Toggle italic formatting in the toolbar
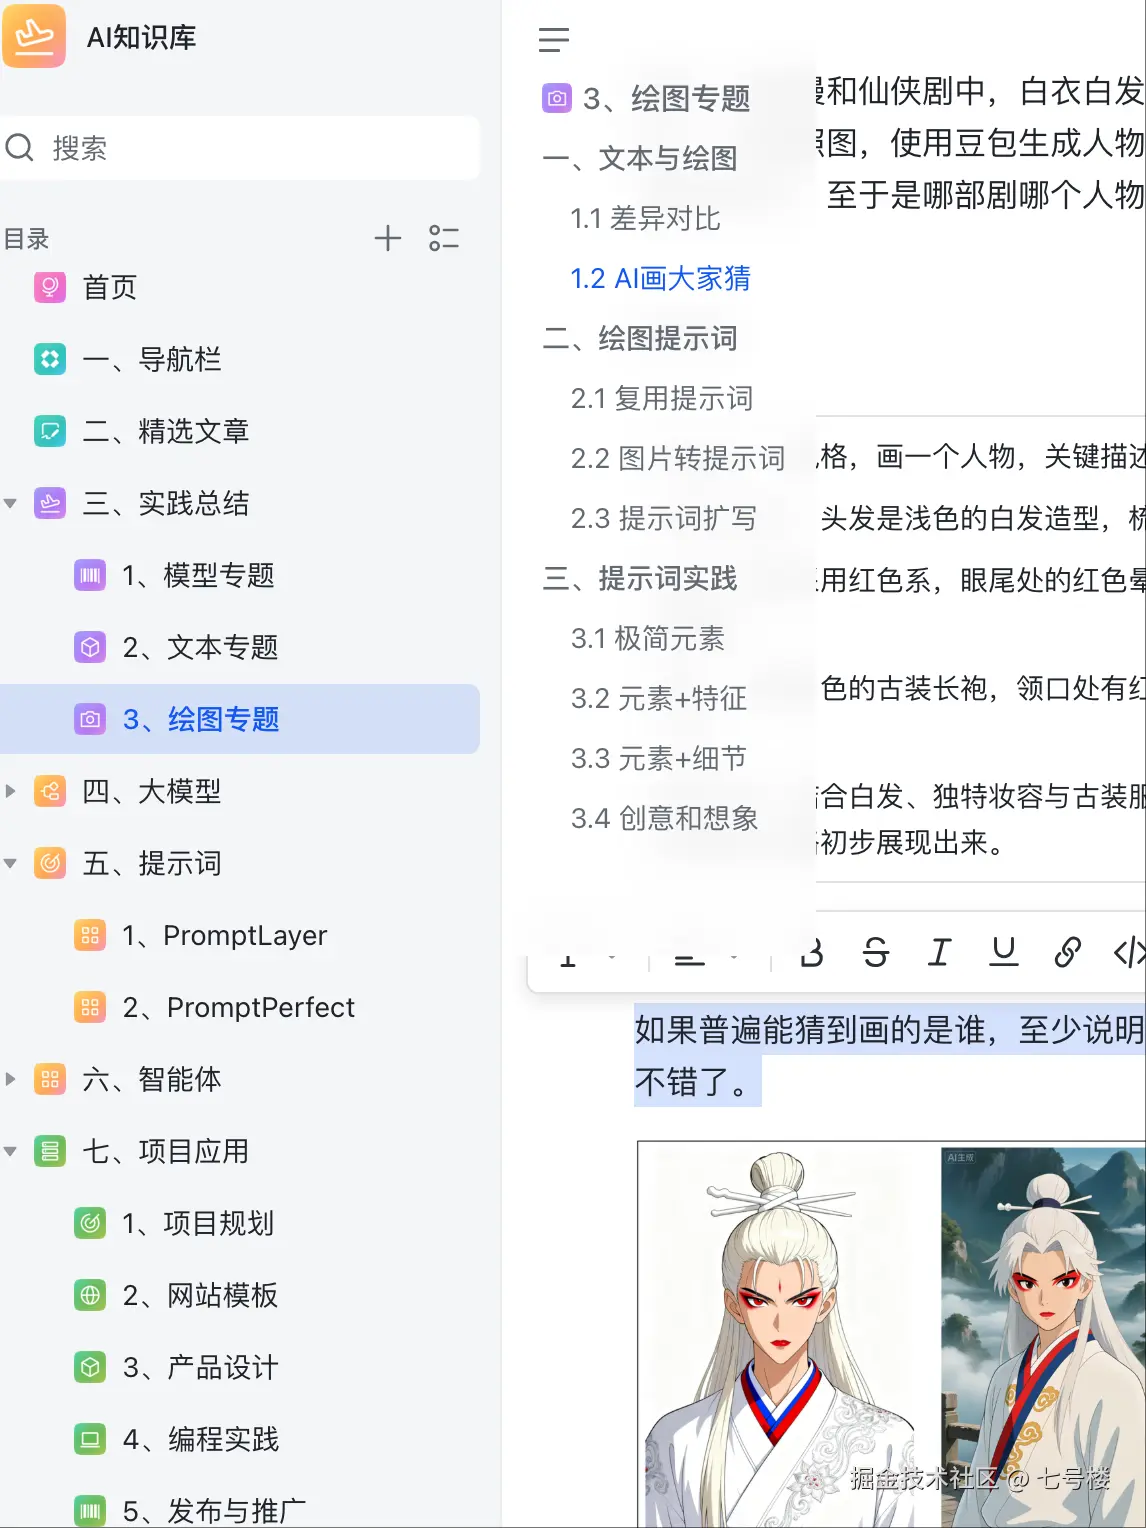Image resolution: width=1146 pixels, height=1528 pixels. 938,952
